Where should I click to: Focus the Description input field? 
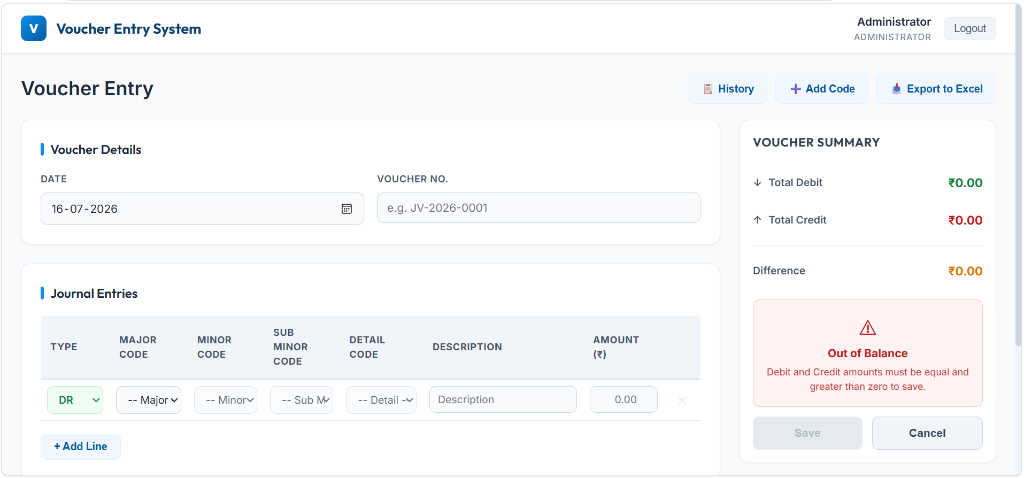pos(503,400)
